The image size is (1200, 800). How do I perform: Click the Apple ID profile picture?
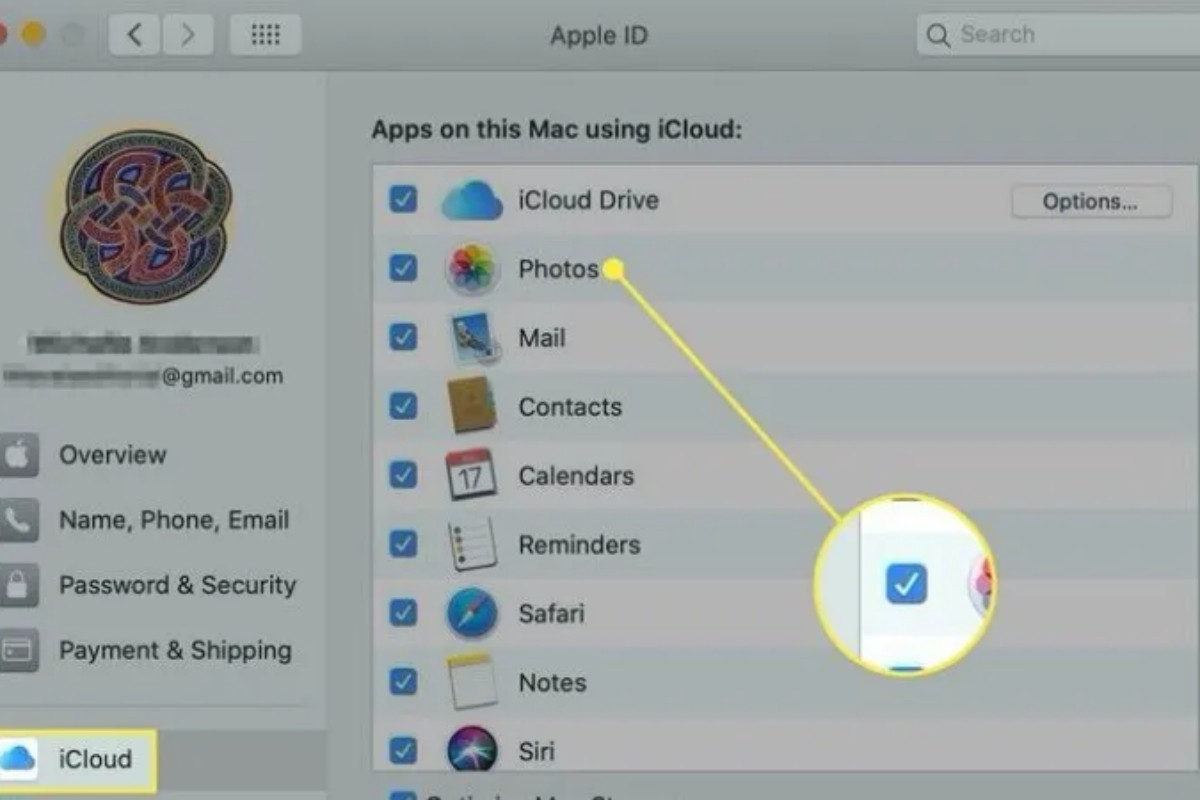coord(146,214)
